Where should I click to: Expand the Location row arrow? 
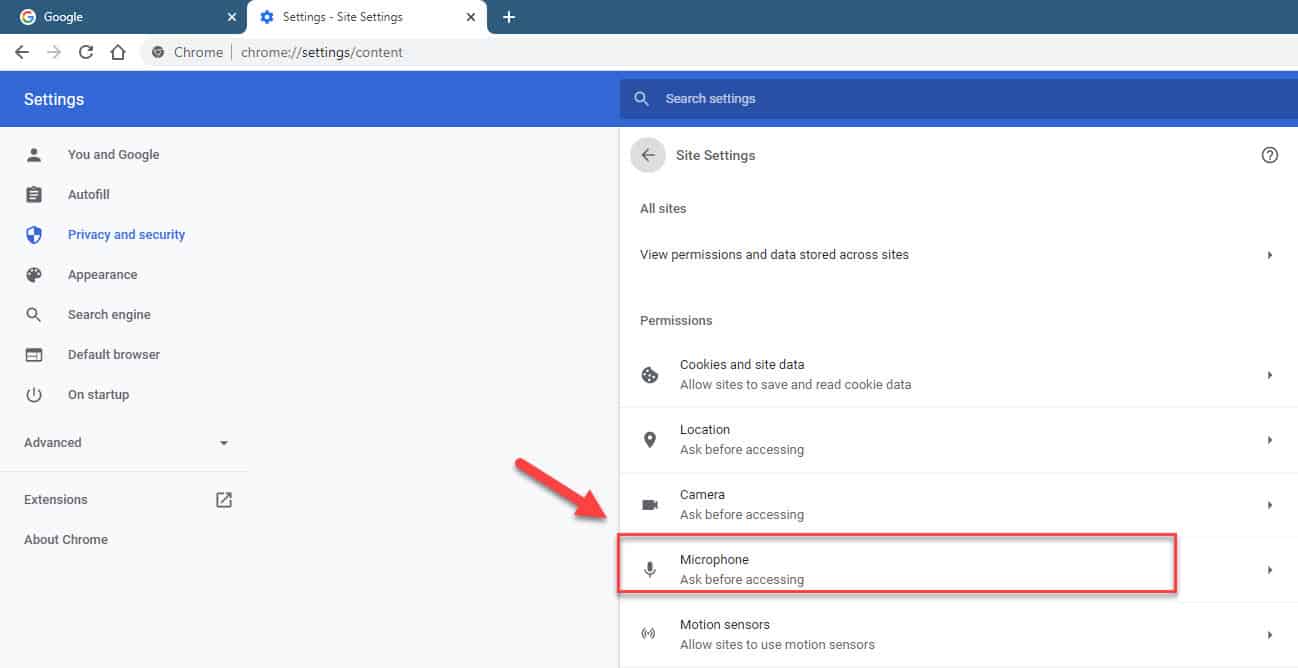[x=1270, y=440]
